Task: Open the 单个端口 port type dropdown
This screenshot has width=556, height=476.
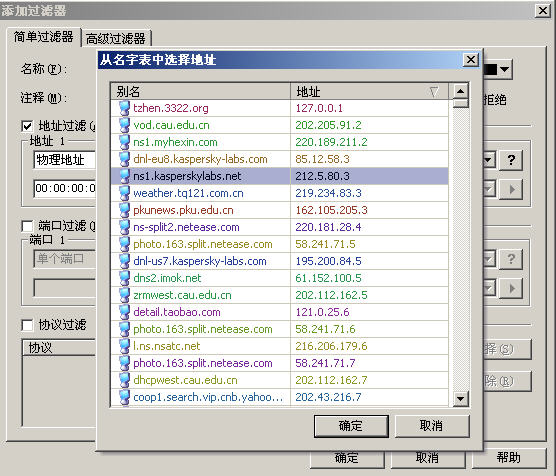Action: point(489,259)
